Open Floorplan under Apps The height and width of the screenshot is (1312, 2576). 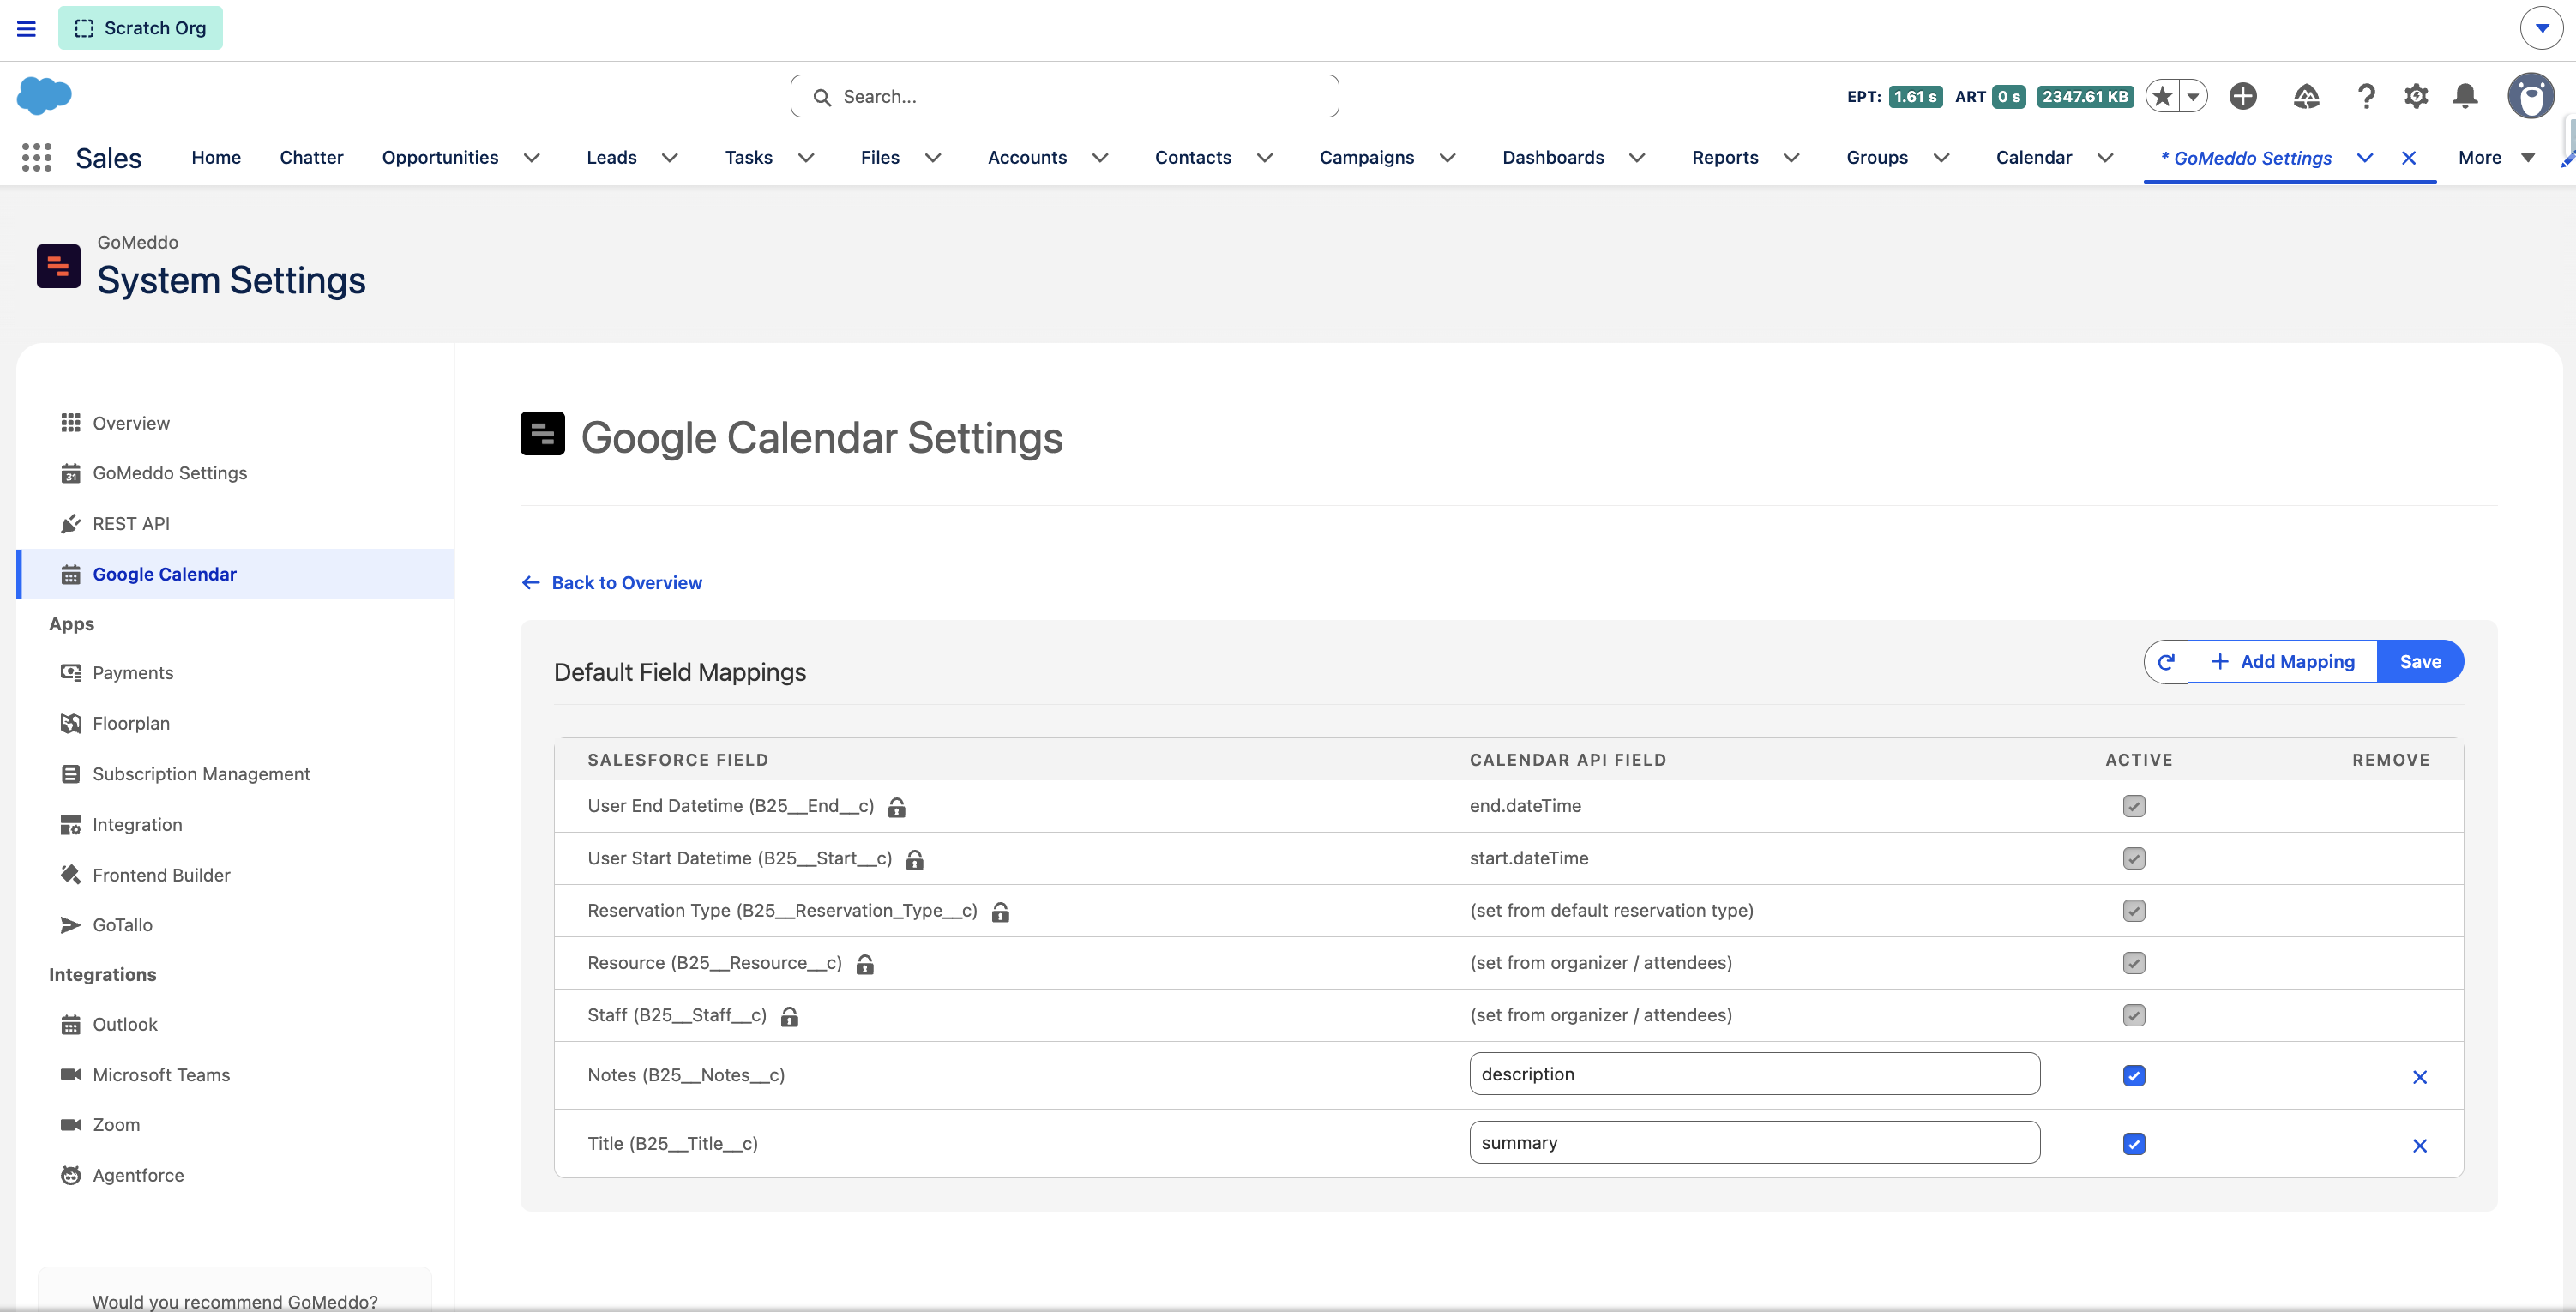point(131,723)
